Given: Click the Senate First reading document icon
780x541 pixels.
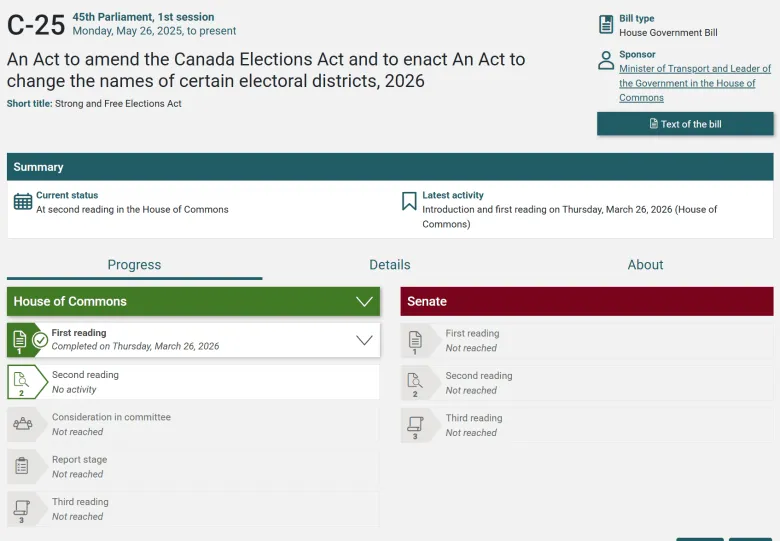Looking at the screenshot, I should click(415, 340).
